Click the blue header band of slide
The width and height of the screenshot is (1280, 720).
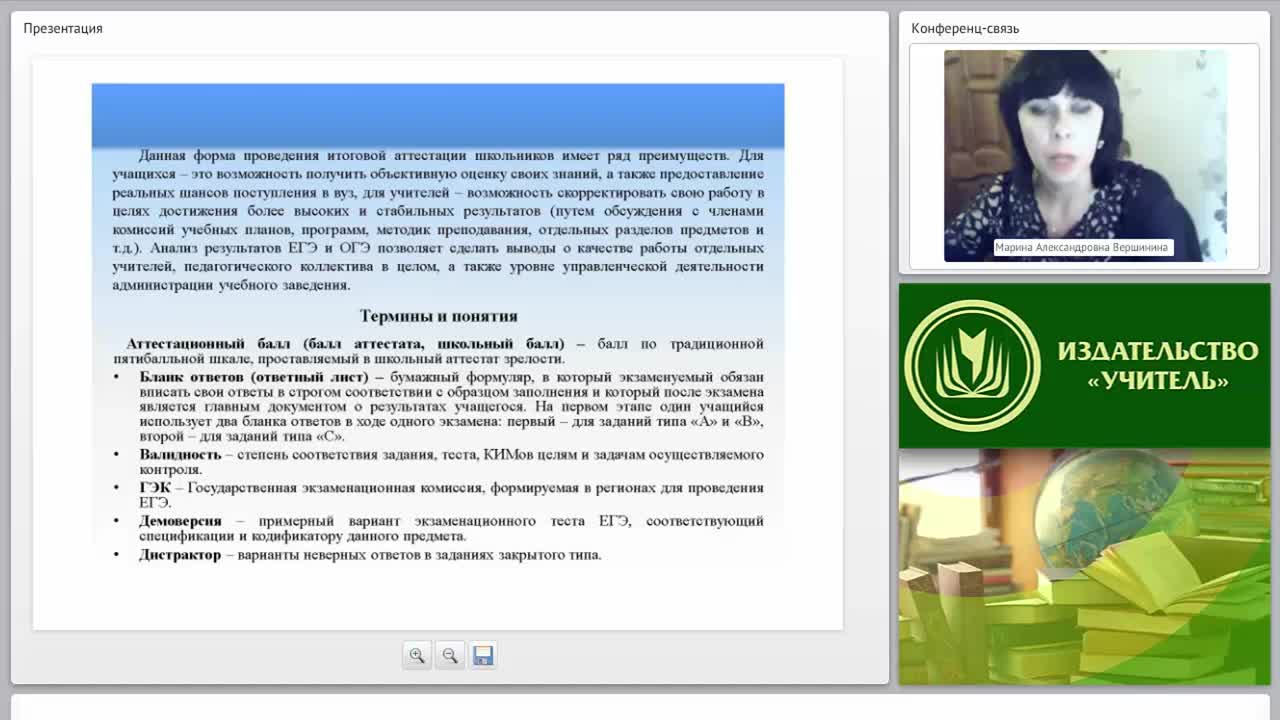438,114
